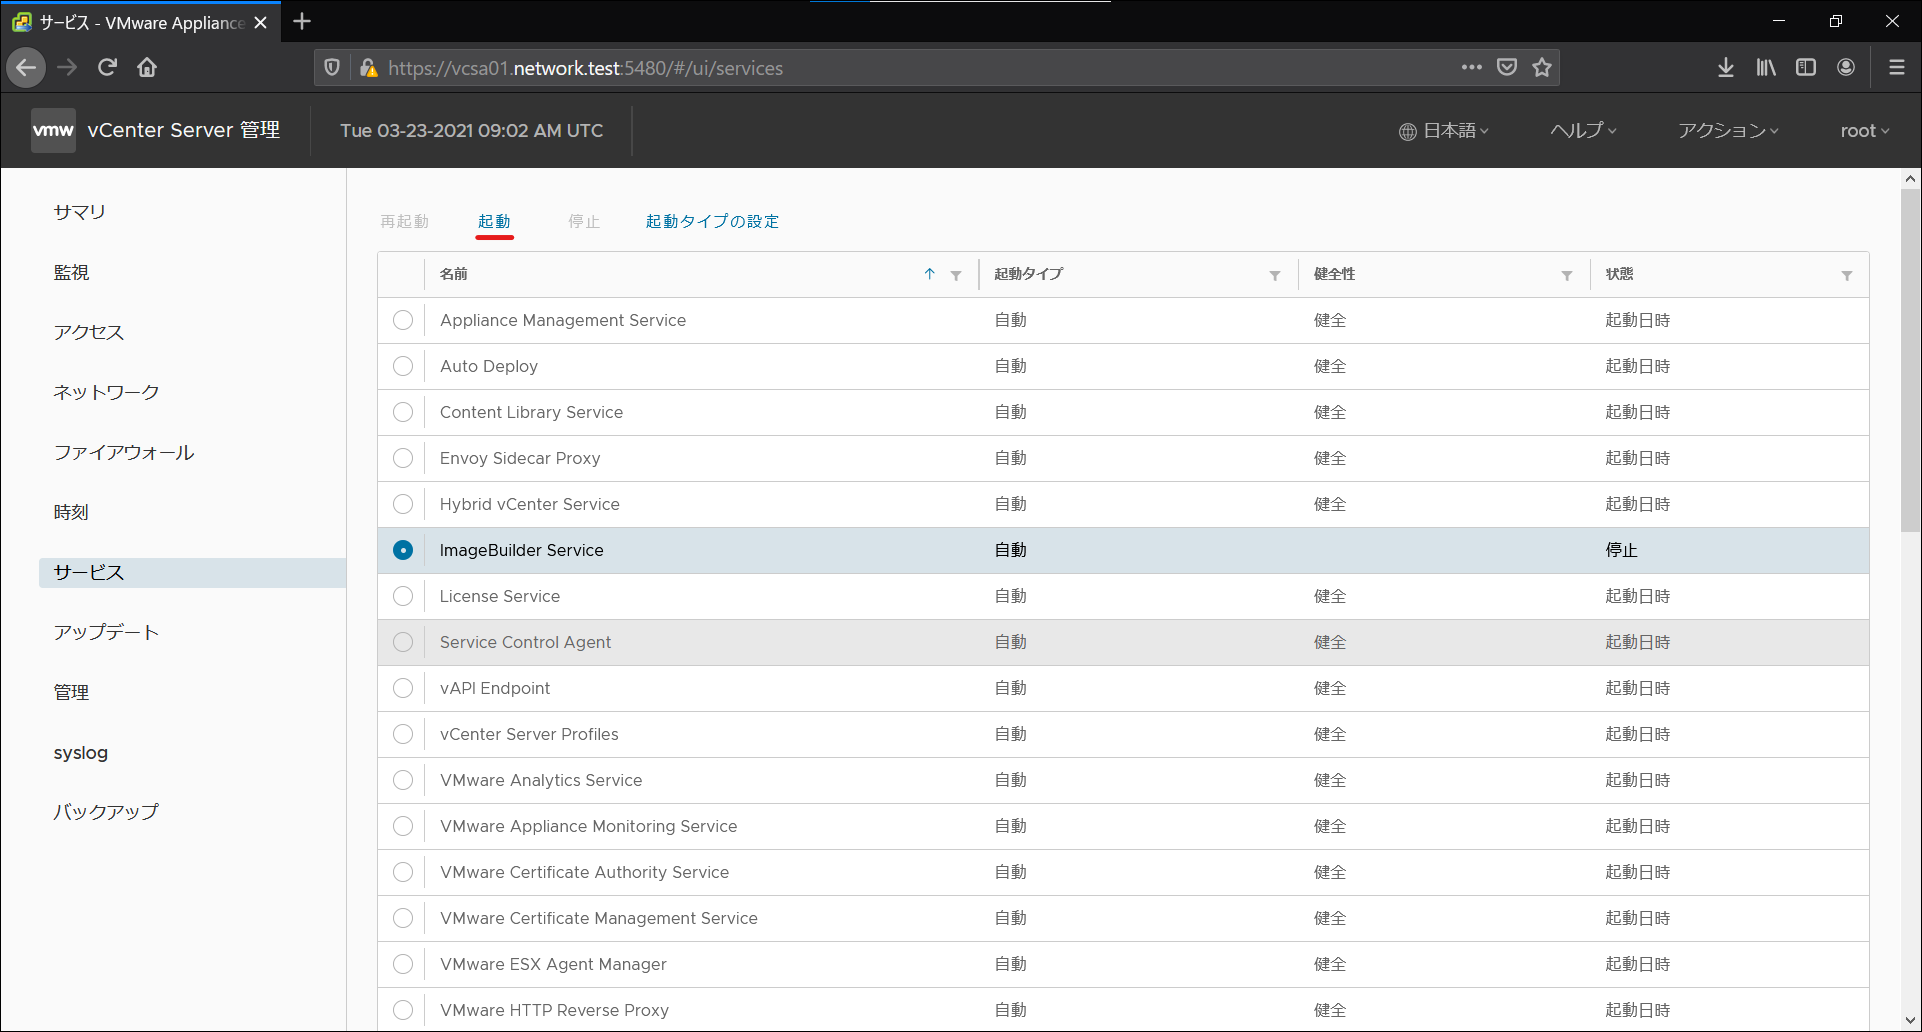Bookmark this page with star icon
The height and width of the screenshot is (1032, 1922).
click(x=1542, y=67)
